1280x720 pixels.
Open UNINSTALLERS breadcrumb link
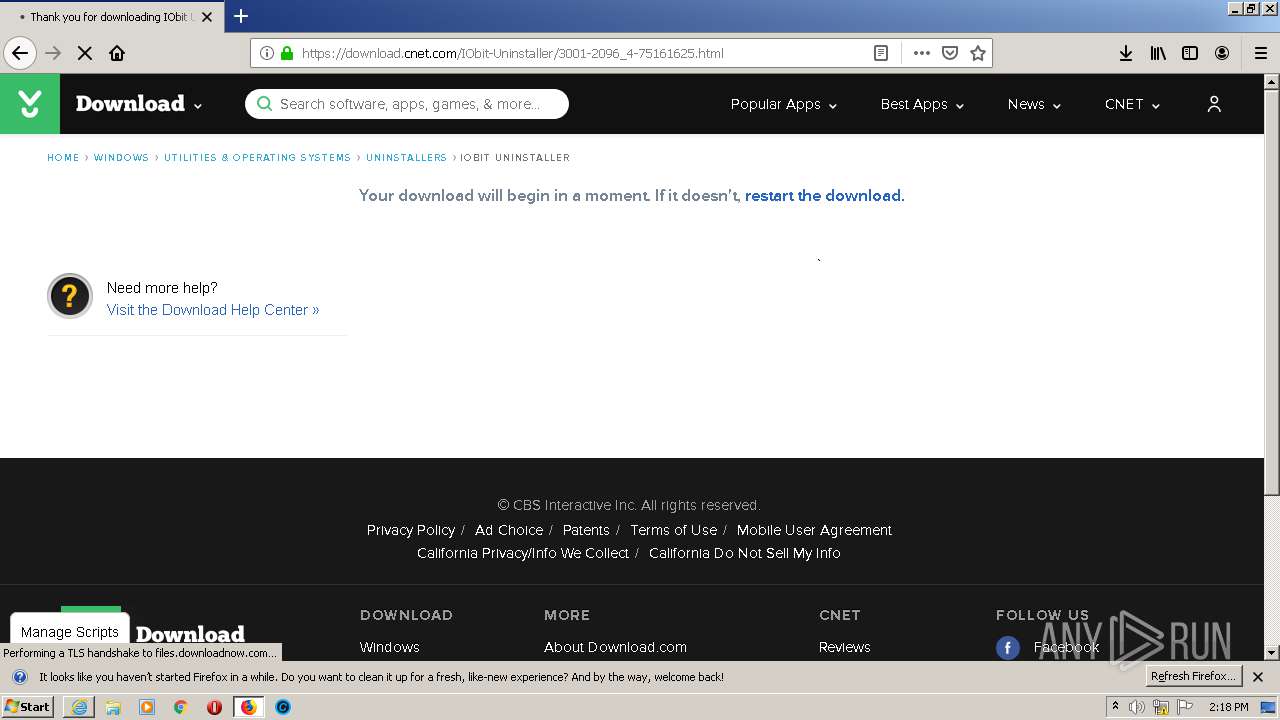click(x=406, y=158)
